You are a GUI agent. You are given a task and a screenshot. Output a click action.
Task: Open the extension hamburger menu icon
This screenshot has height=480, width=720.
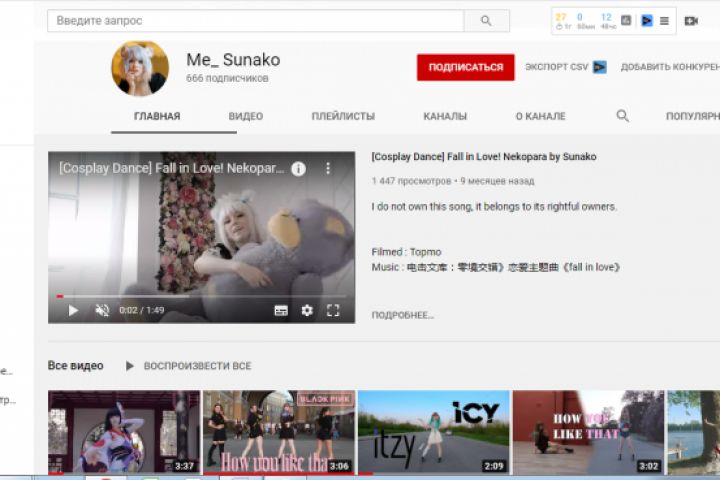(x=664, y=21)
